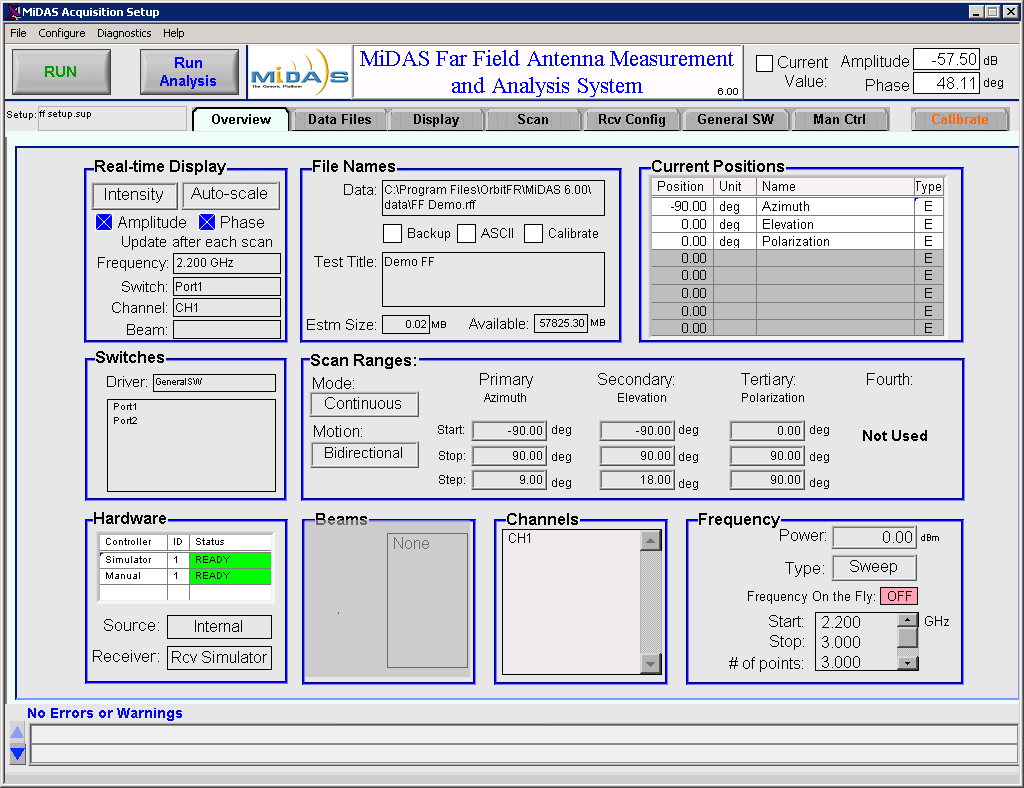This screenshot has width=1024, height=788.
Task: Open the File menu
Action: click(x=18, y=33)
